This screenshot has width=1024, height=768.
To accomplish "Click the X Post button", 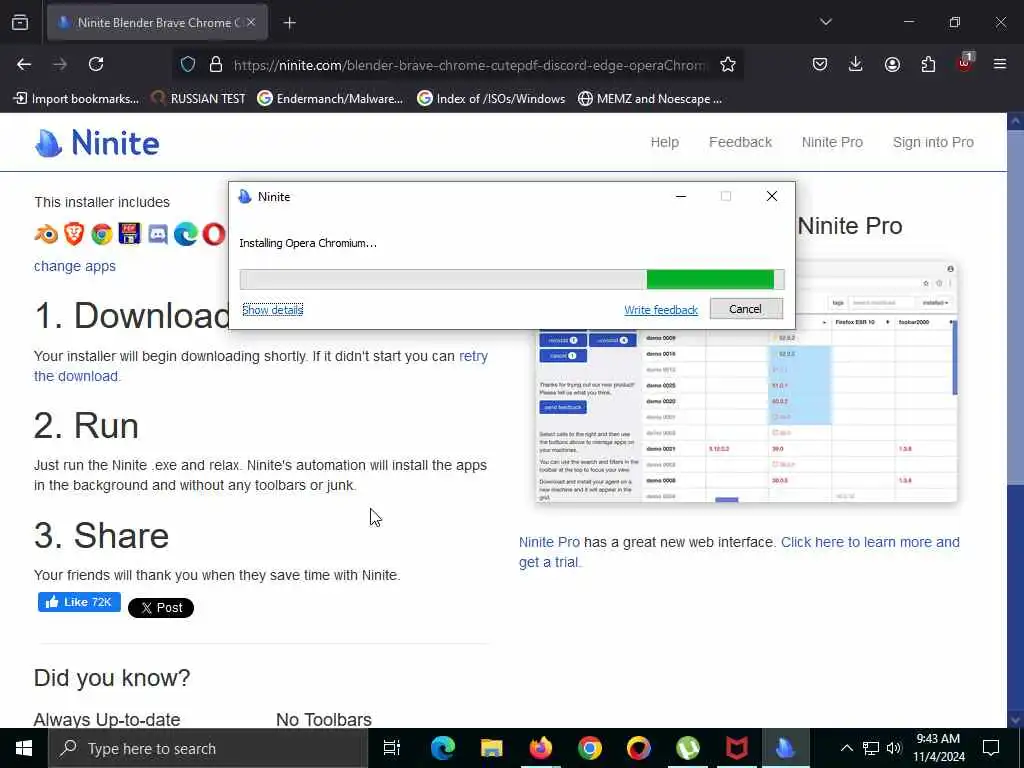I will pos(161,607).
